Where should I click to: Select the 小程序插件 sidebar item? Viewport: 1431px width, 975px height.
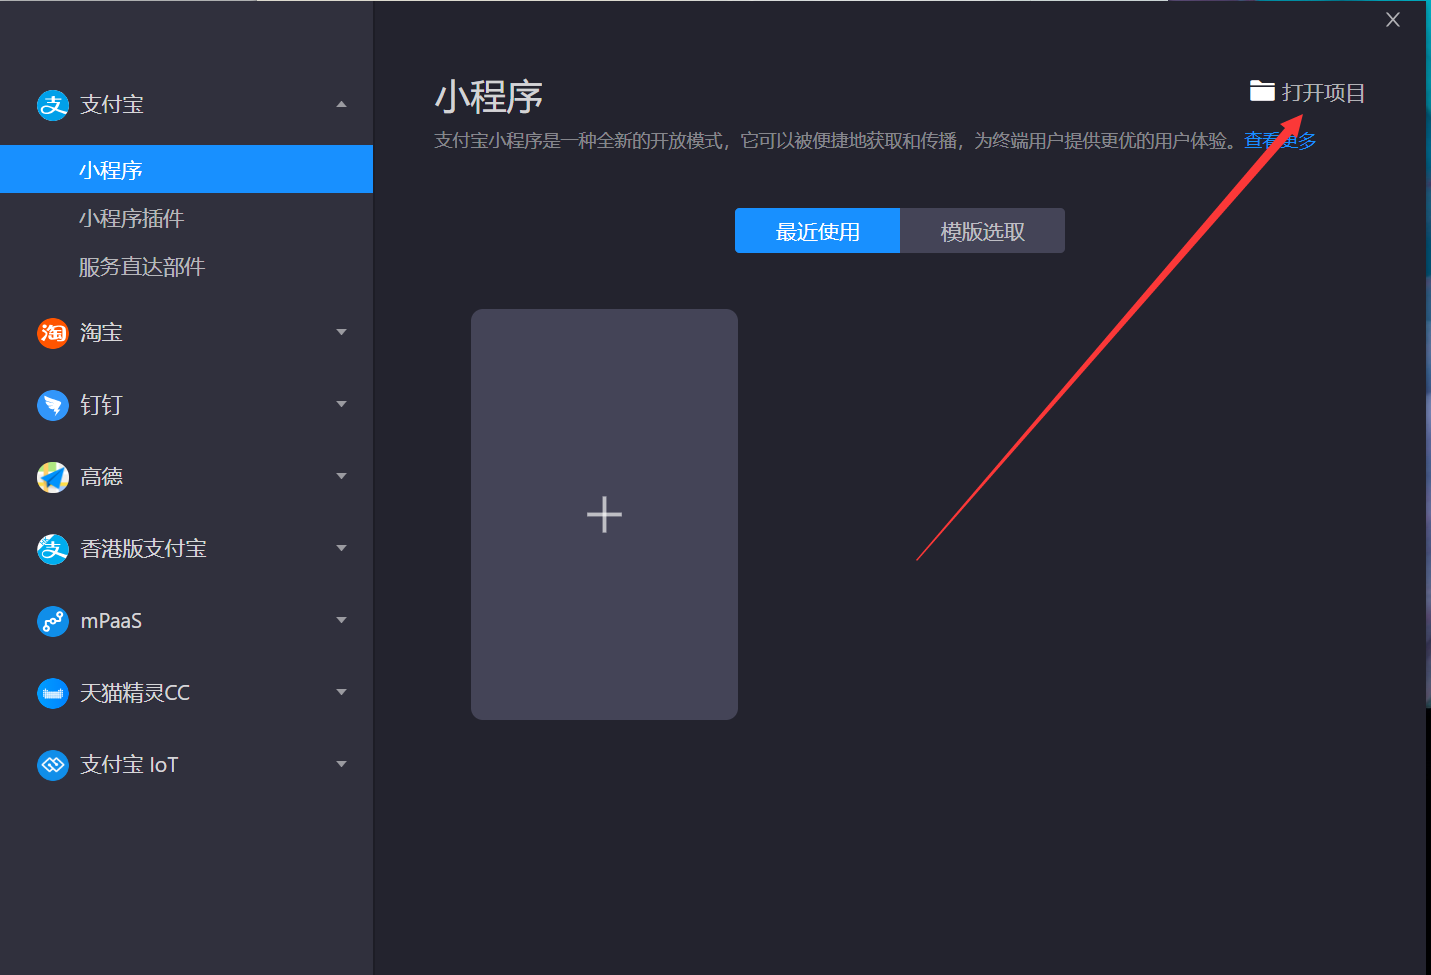click(186, 218)
